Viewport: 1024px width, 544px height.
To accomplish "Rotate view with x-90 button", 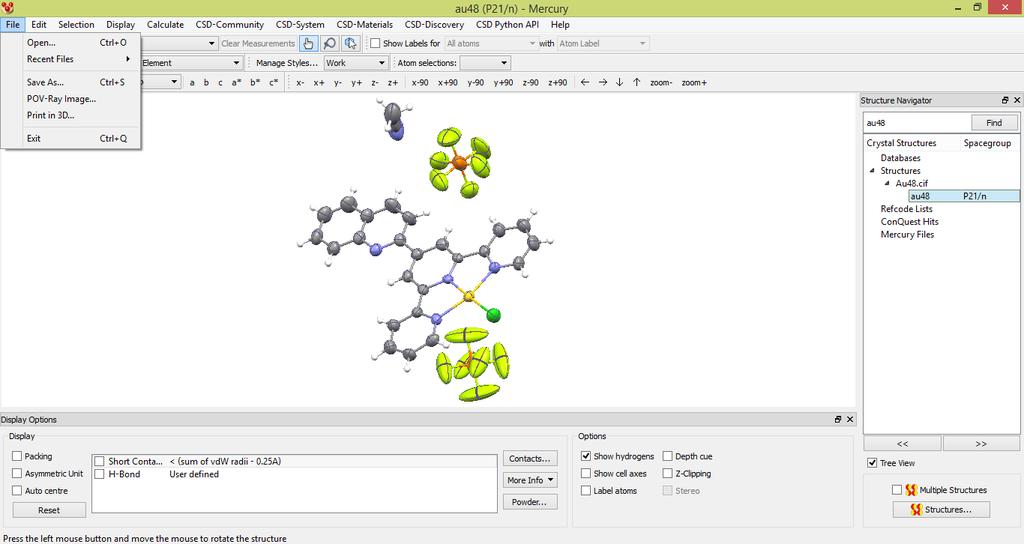I will 420,82.
